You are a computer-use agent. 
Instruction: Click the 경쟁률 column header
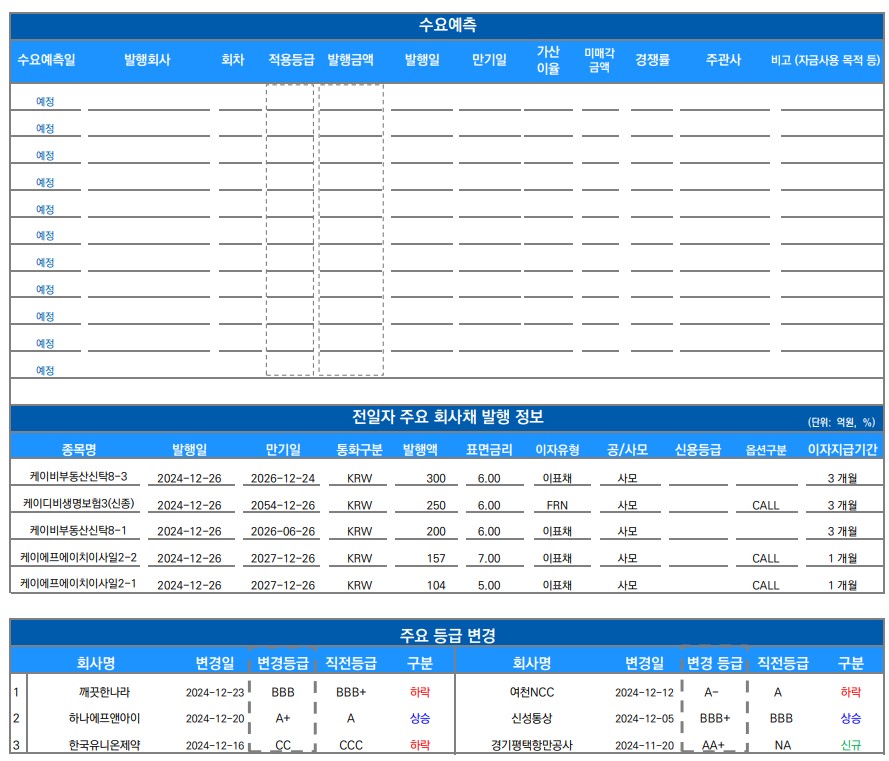tap(652, 60)
